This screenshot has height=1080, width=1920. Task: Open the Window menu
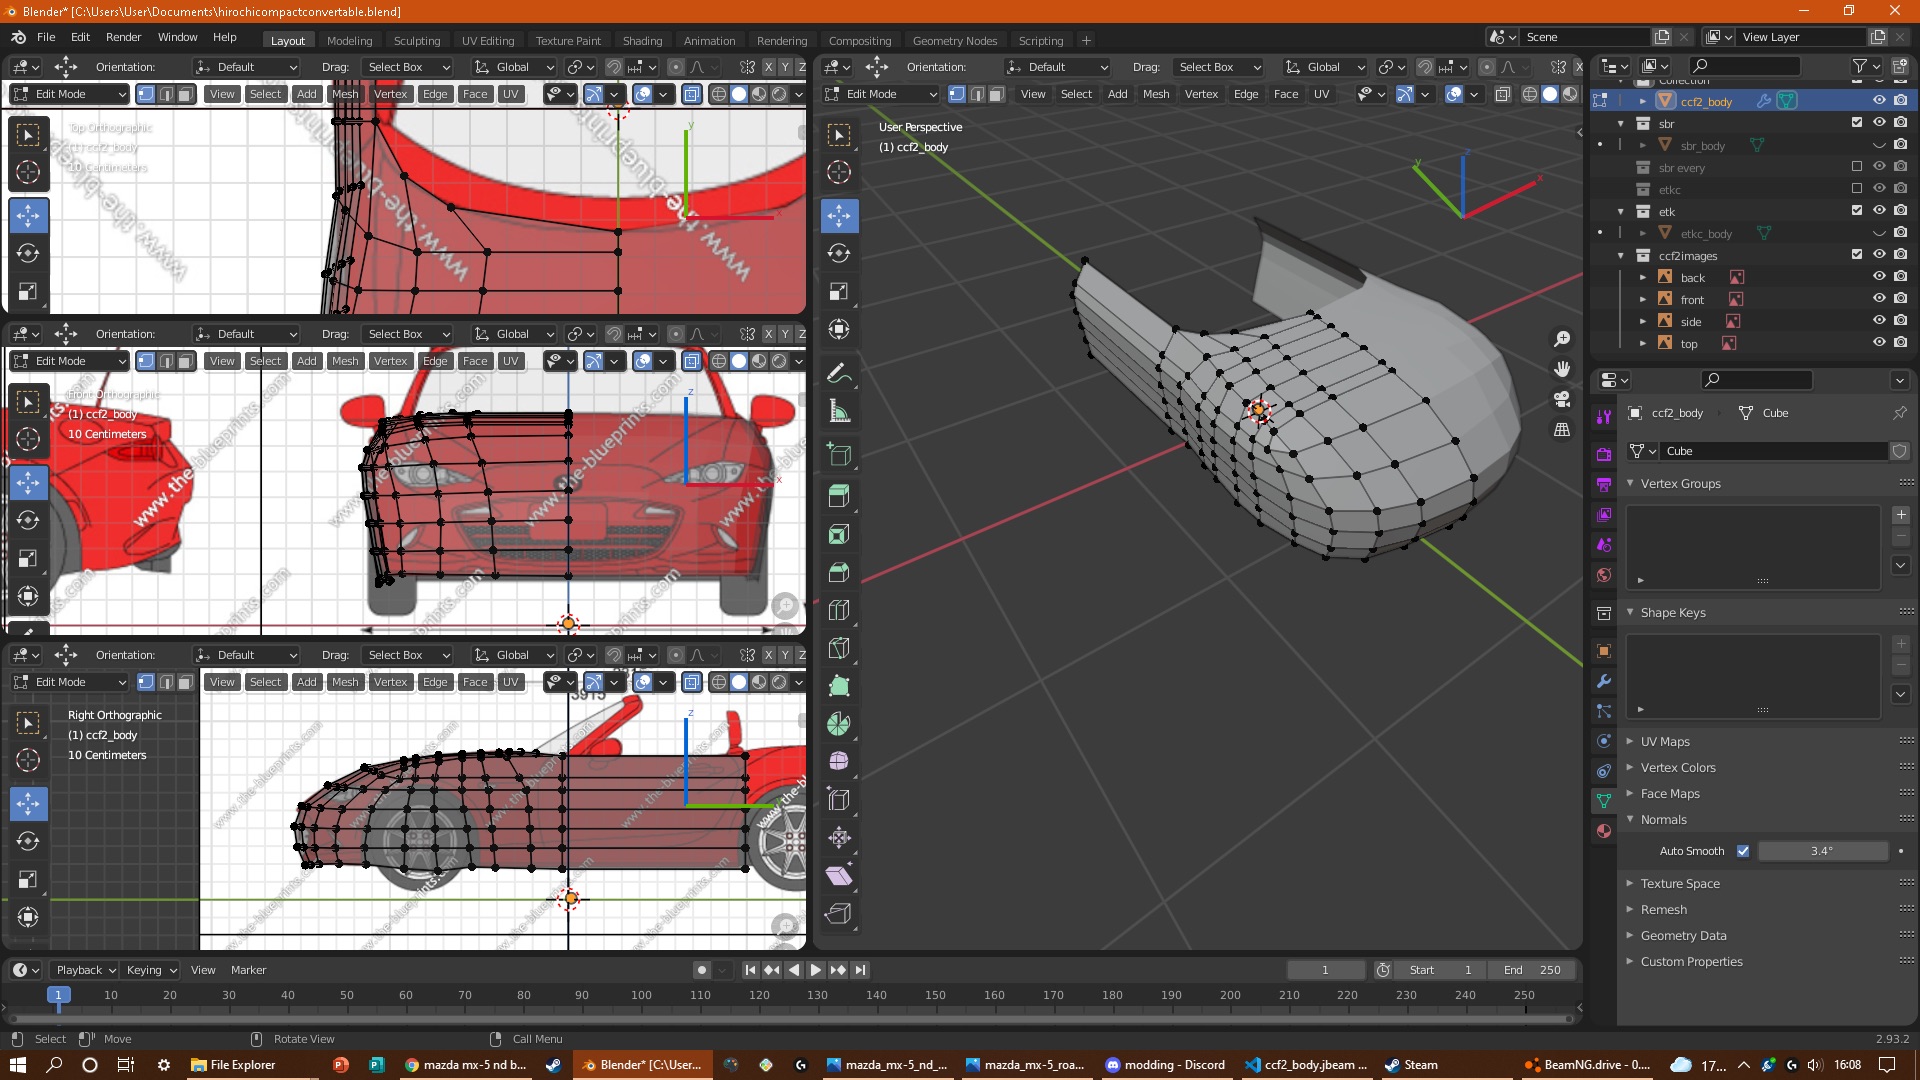click(177, 37)
